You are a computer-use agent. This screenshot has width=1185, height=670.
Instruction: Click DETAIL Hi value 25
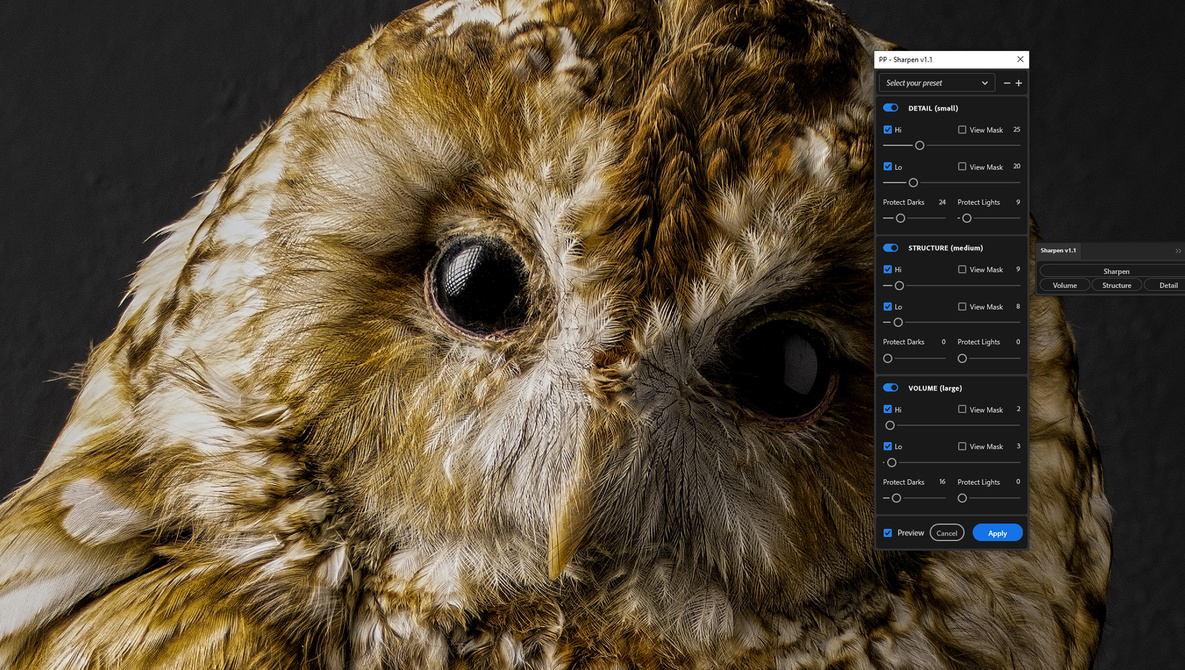tap(1016, 130)
